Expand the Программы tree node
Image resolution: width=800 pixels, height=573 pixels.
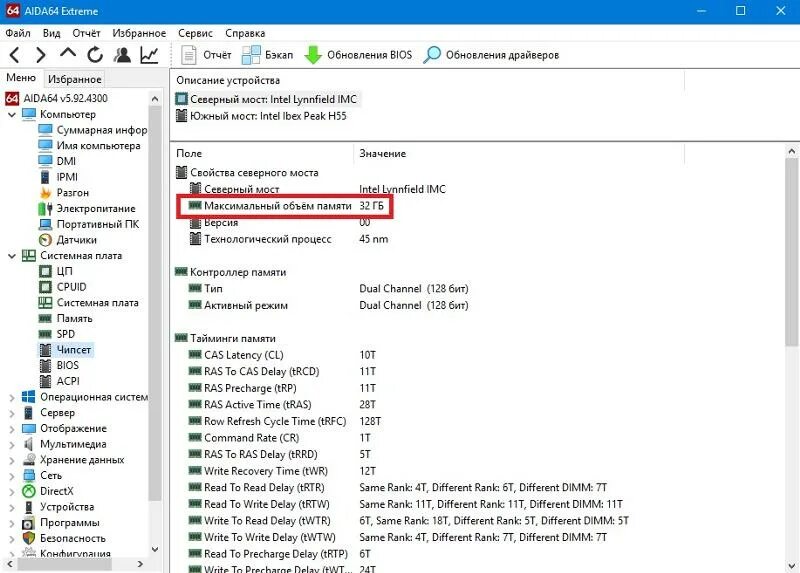click(x=12, y=523)
